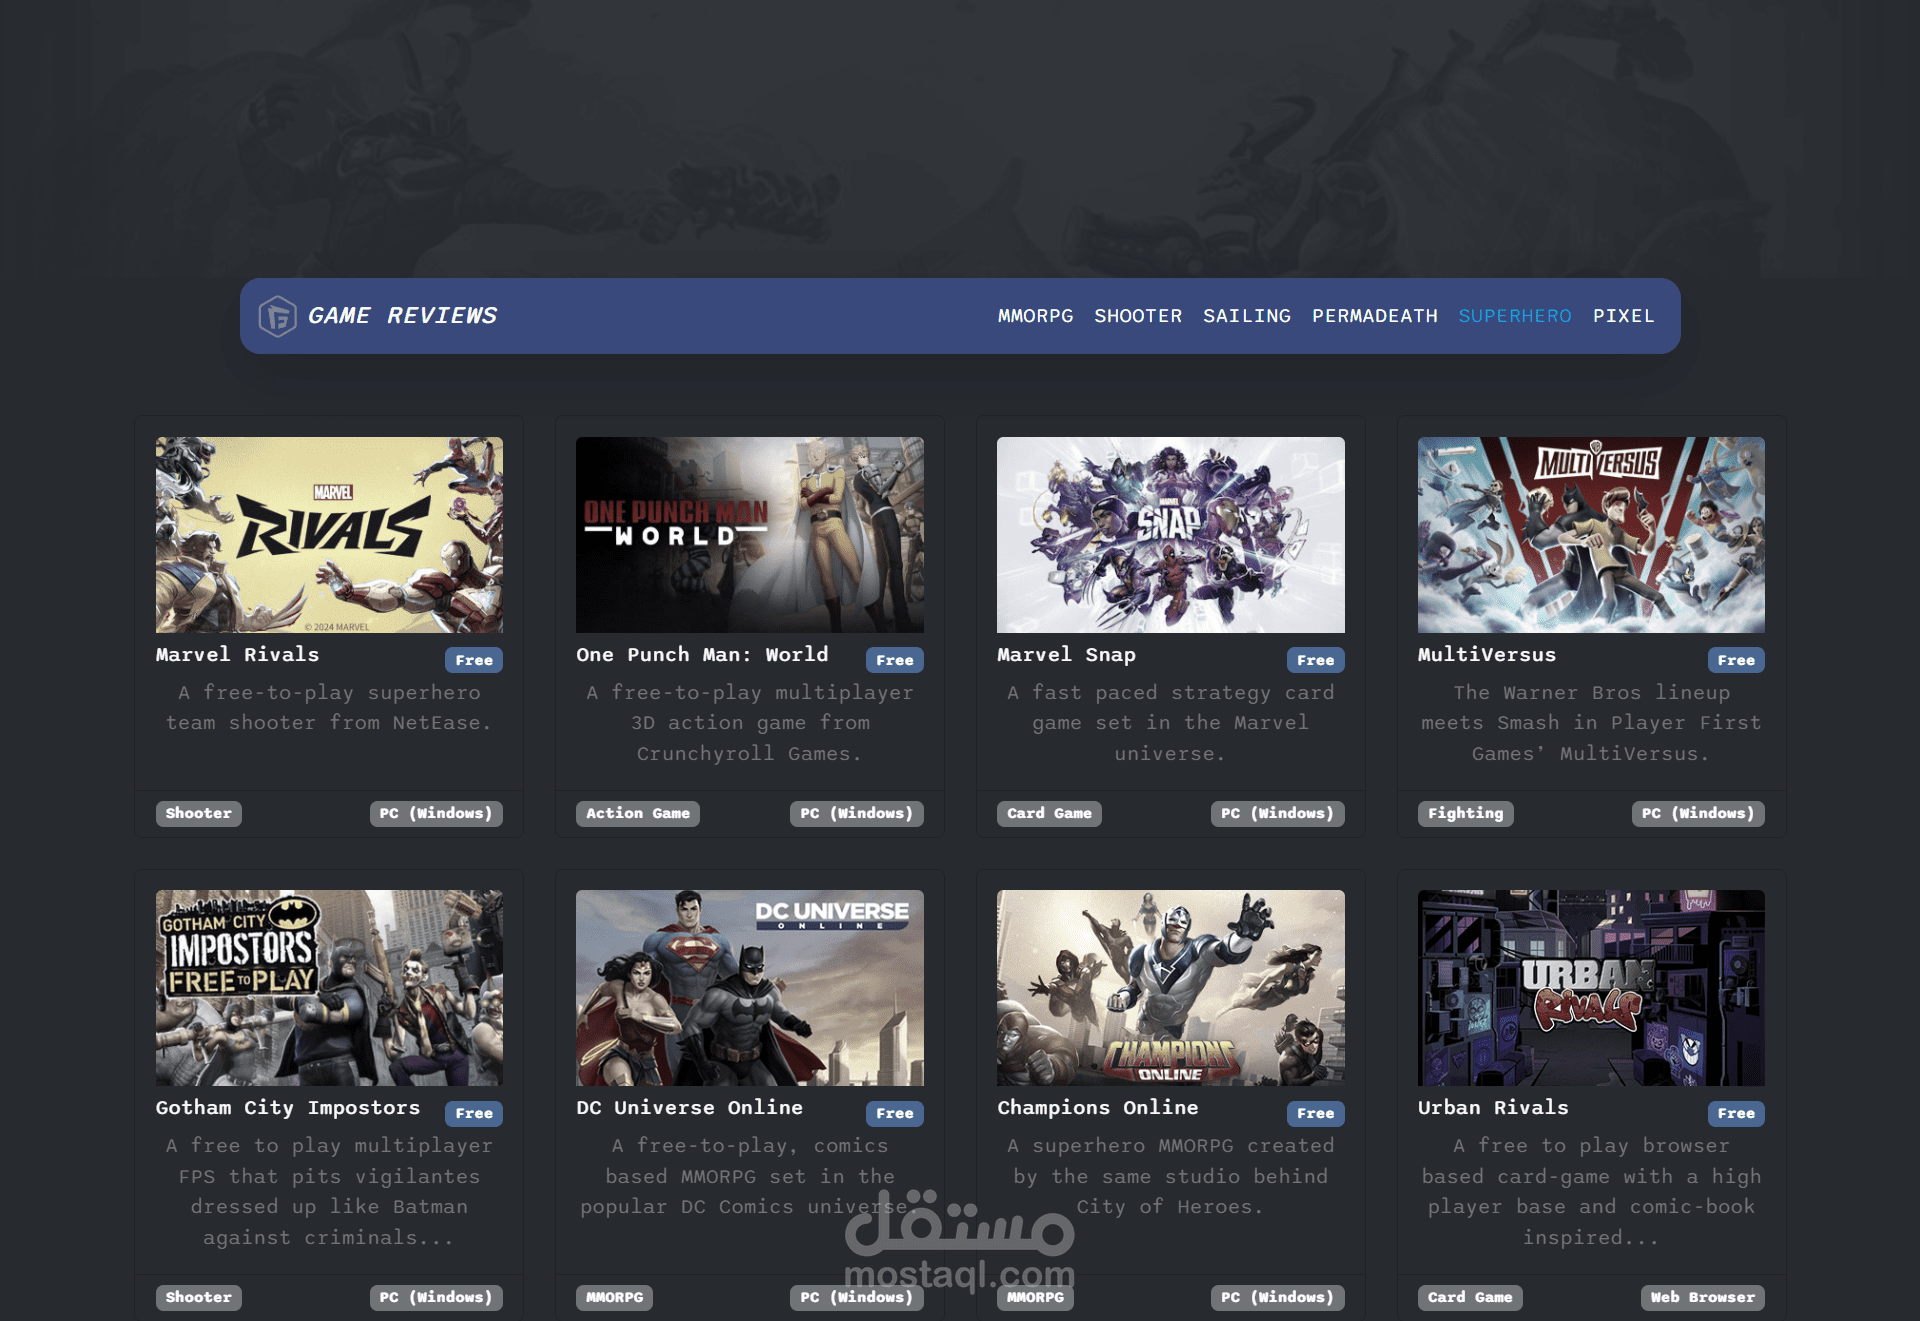
Task: Open the Urban Rivals cover image
Action: (1591, 988)
